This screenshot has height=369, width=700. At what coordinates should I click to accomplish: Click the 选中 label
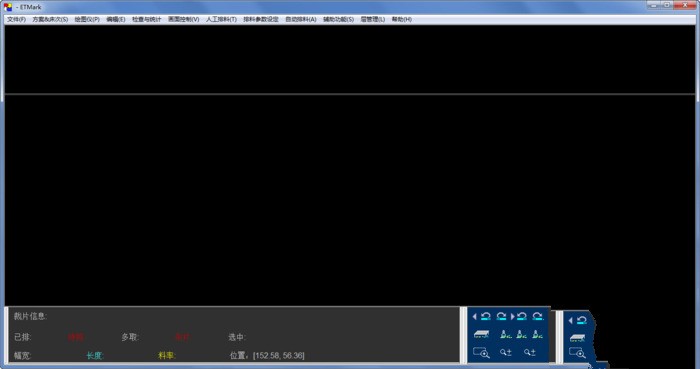click(237, 337)
